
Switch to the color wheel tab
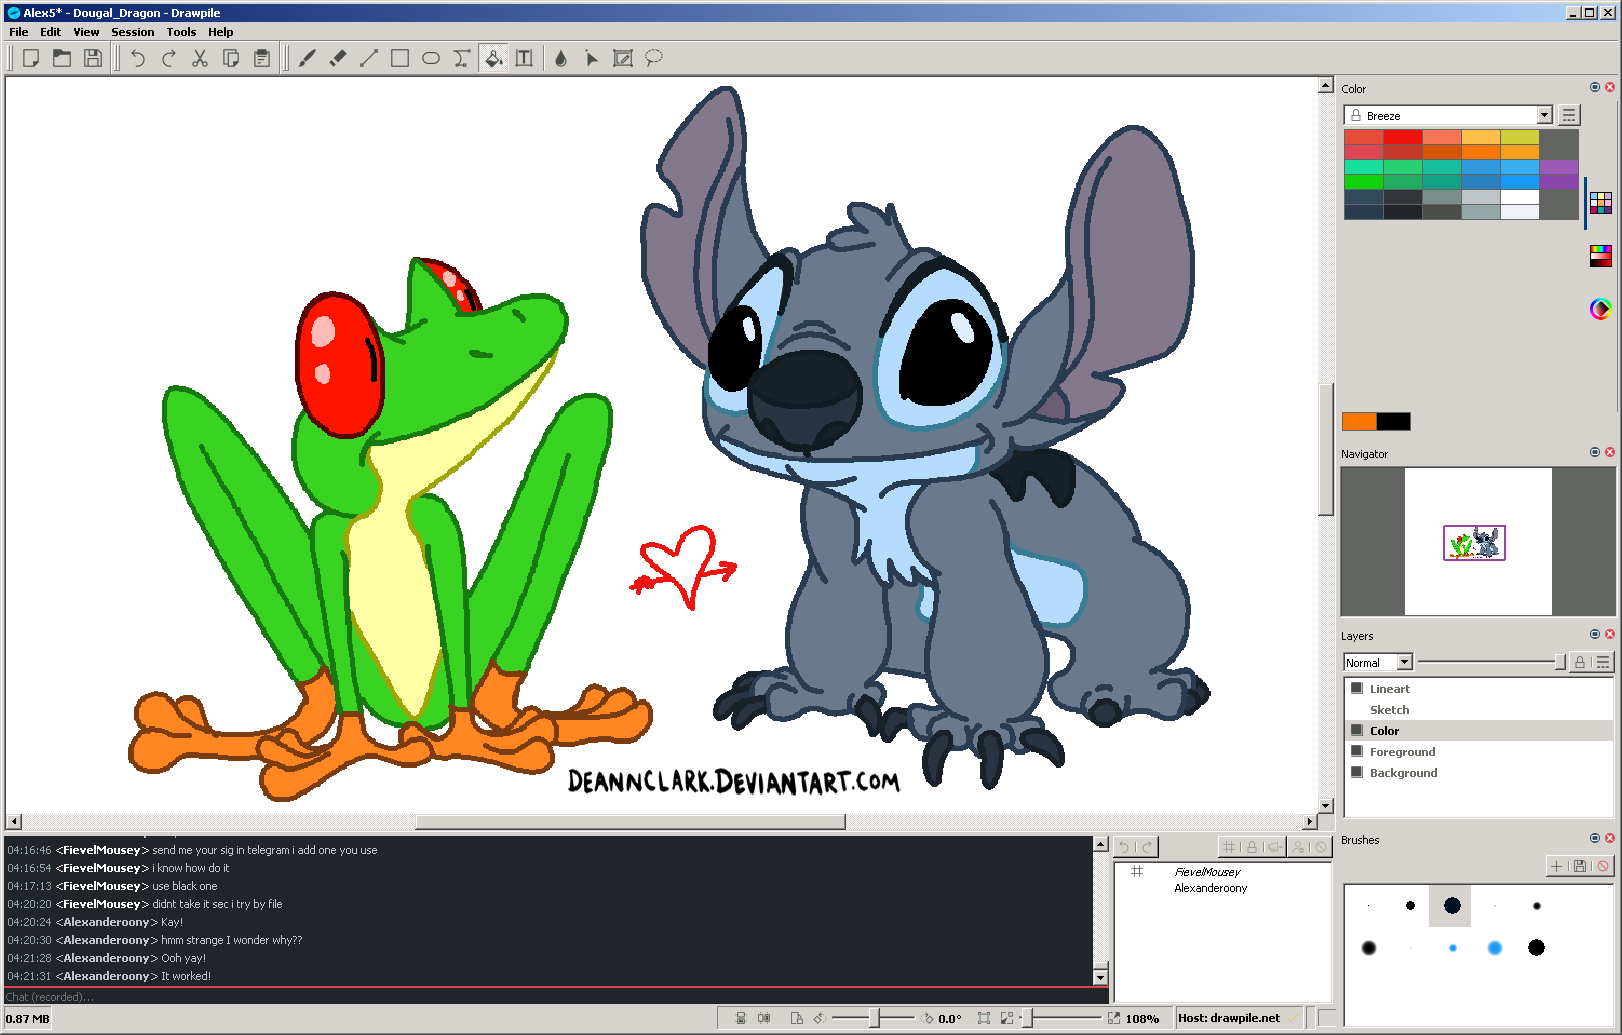pos(1601,309)
